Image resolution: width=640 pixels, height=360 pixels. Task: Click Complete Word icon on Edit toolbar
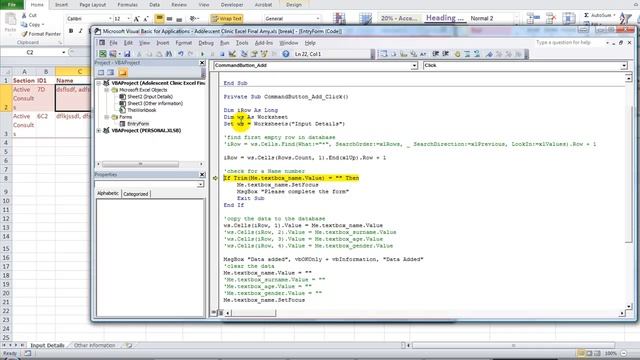423,54
